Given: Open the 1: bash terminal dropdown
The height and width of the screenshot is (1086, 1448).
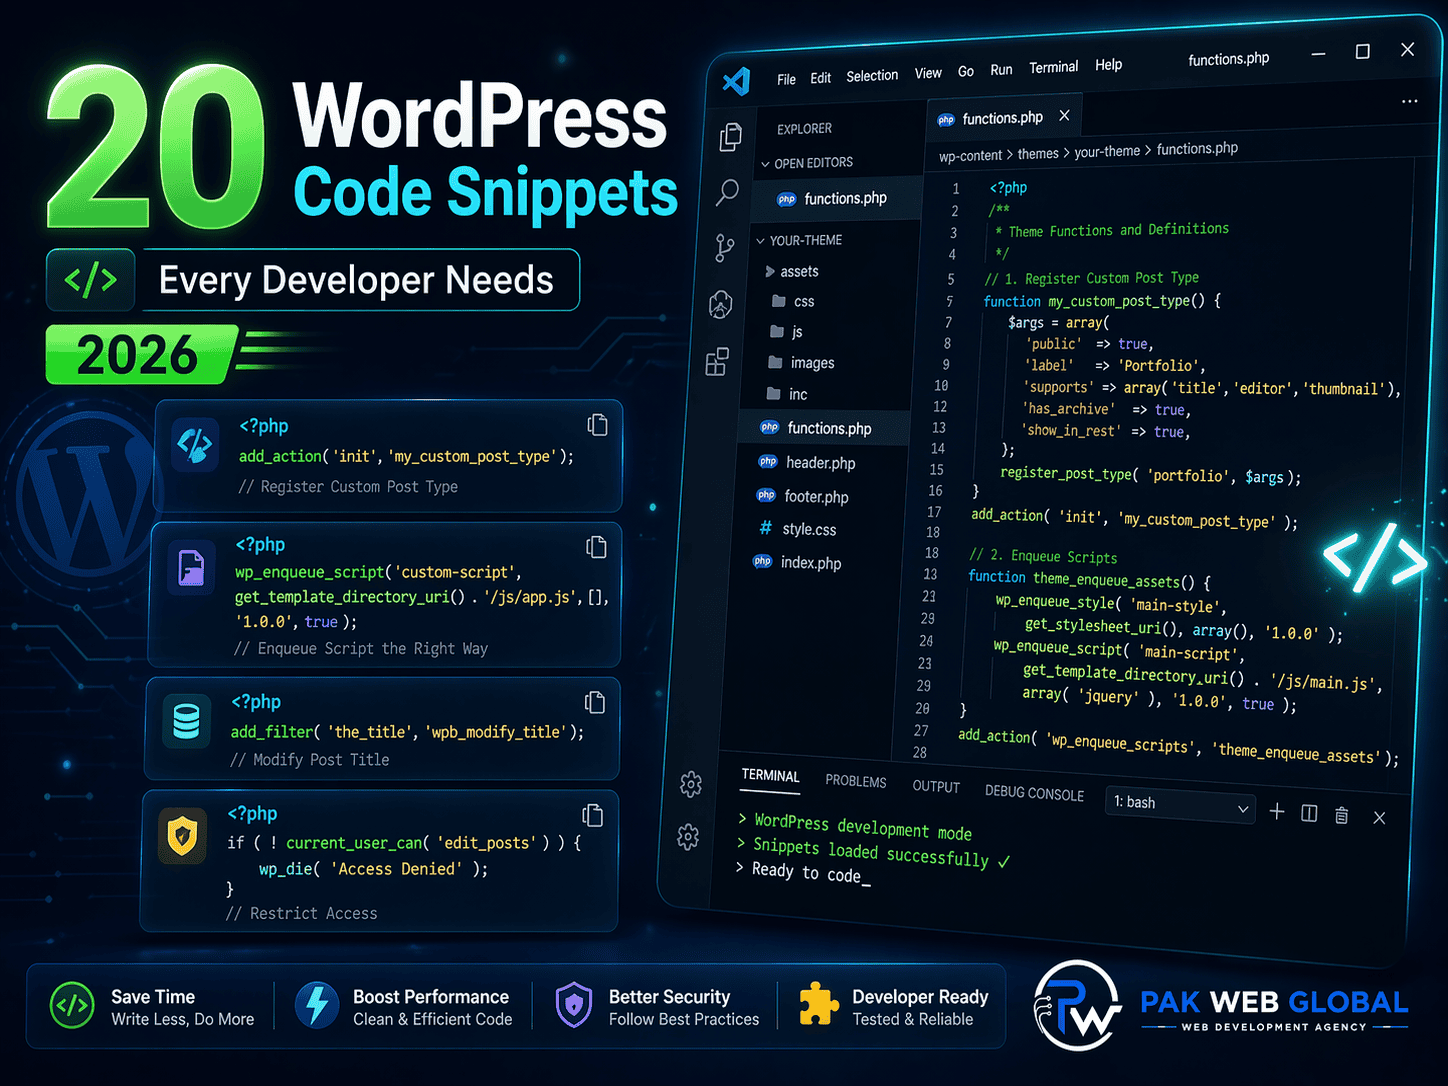Looking at the screenshot, I should tap(1180, 805).
